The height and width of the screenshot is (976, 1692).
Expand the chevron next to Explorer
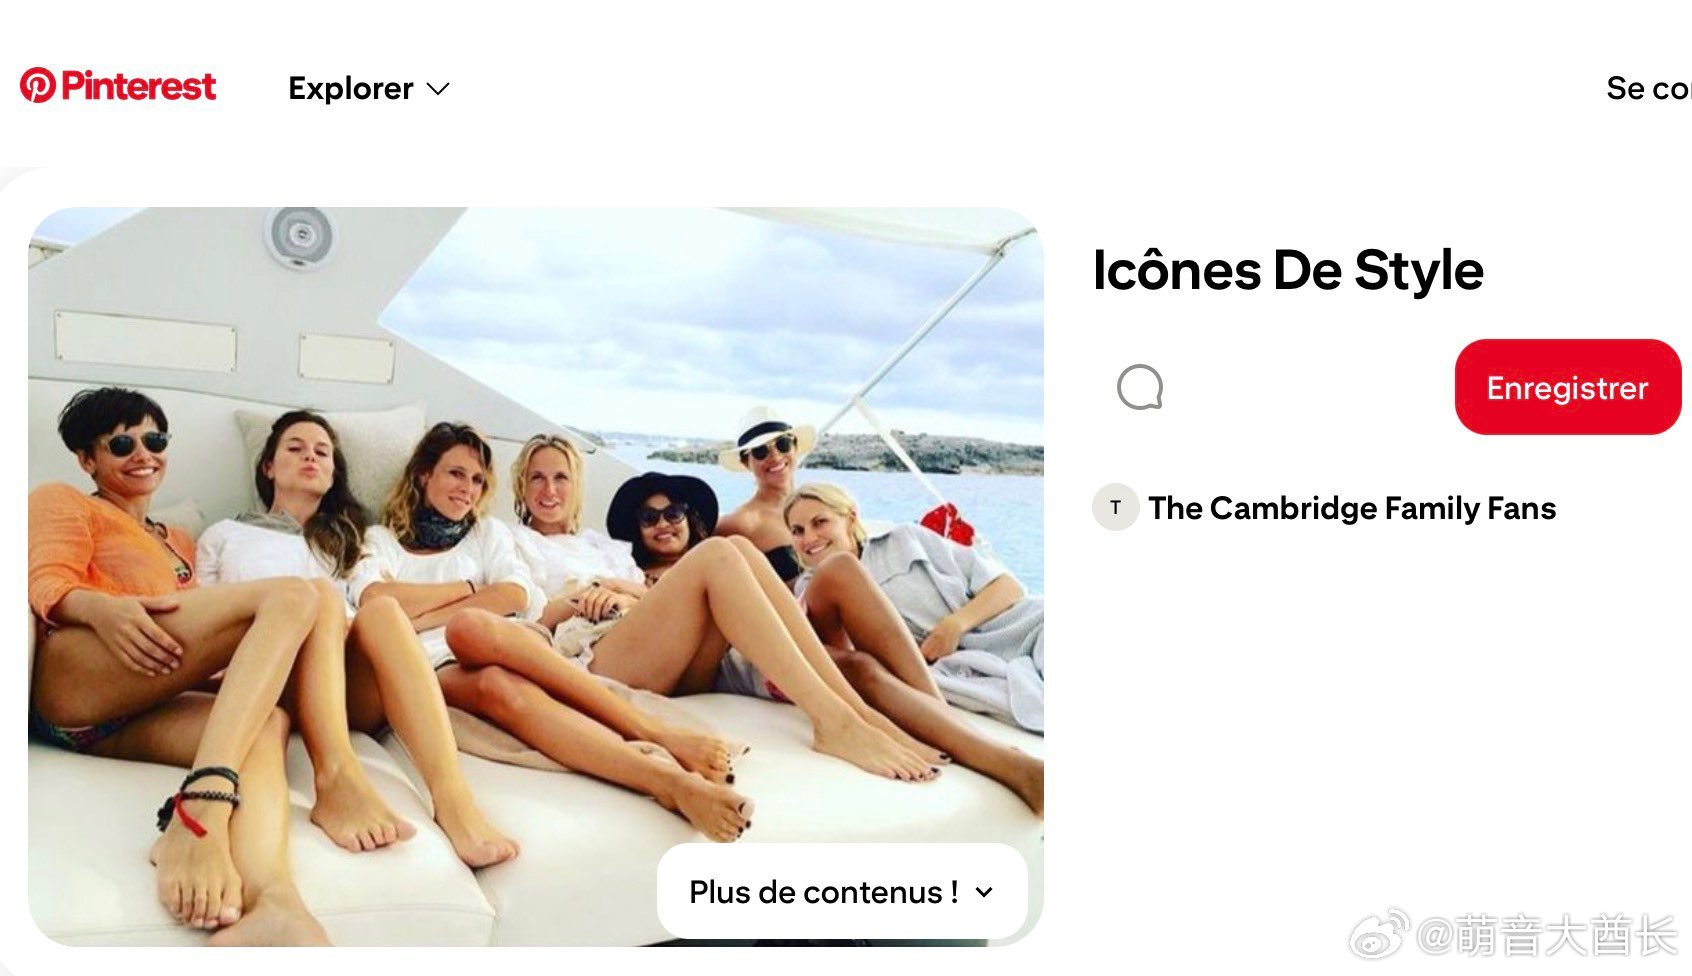click(x=438, y=89)
